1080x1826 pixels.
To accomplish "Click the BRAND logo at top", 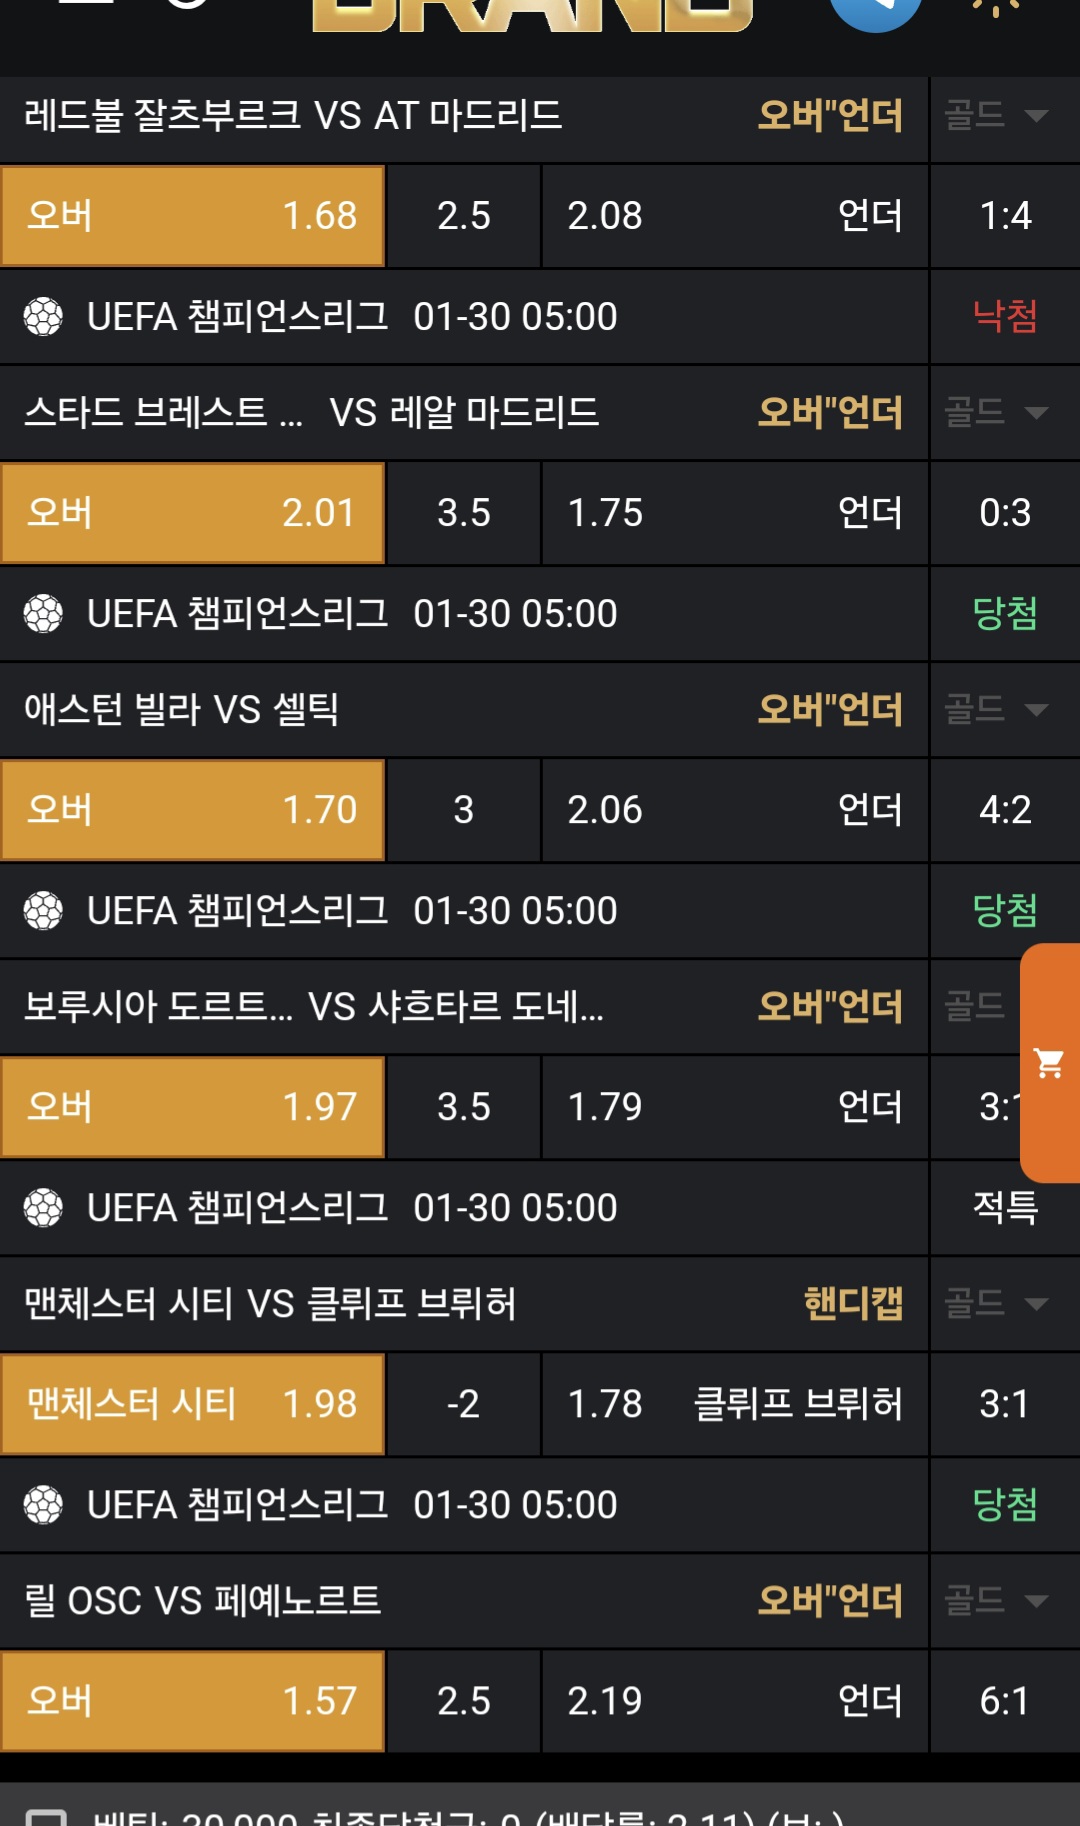I will point(532,14).
